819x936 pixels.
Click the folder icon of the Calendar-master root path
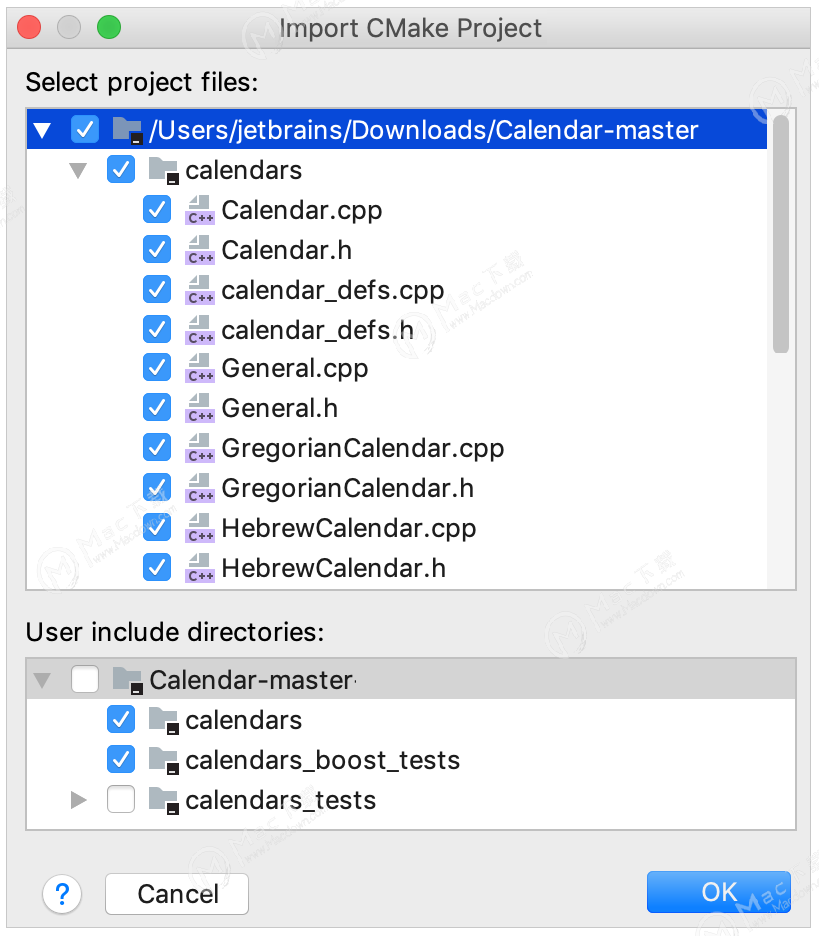point(128,130)
